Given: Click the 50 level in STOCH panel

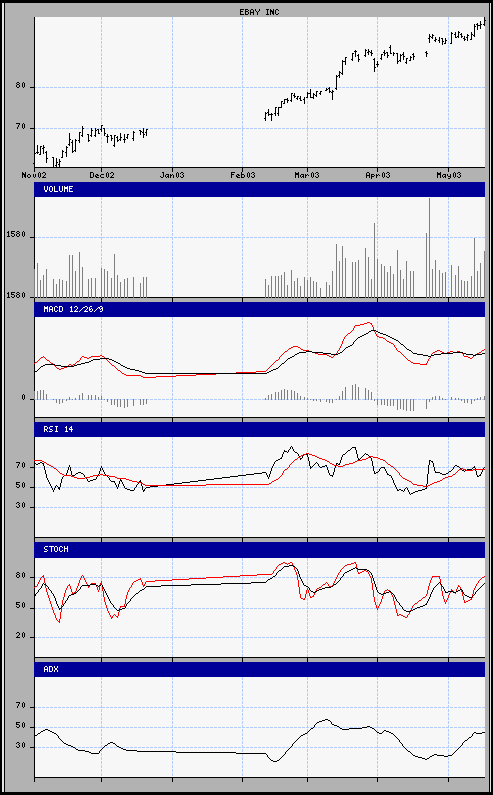Looking at the screenshot, I should click(x=20, y=606).
